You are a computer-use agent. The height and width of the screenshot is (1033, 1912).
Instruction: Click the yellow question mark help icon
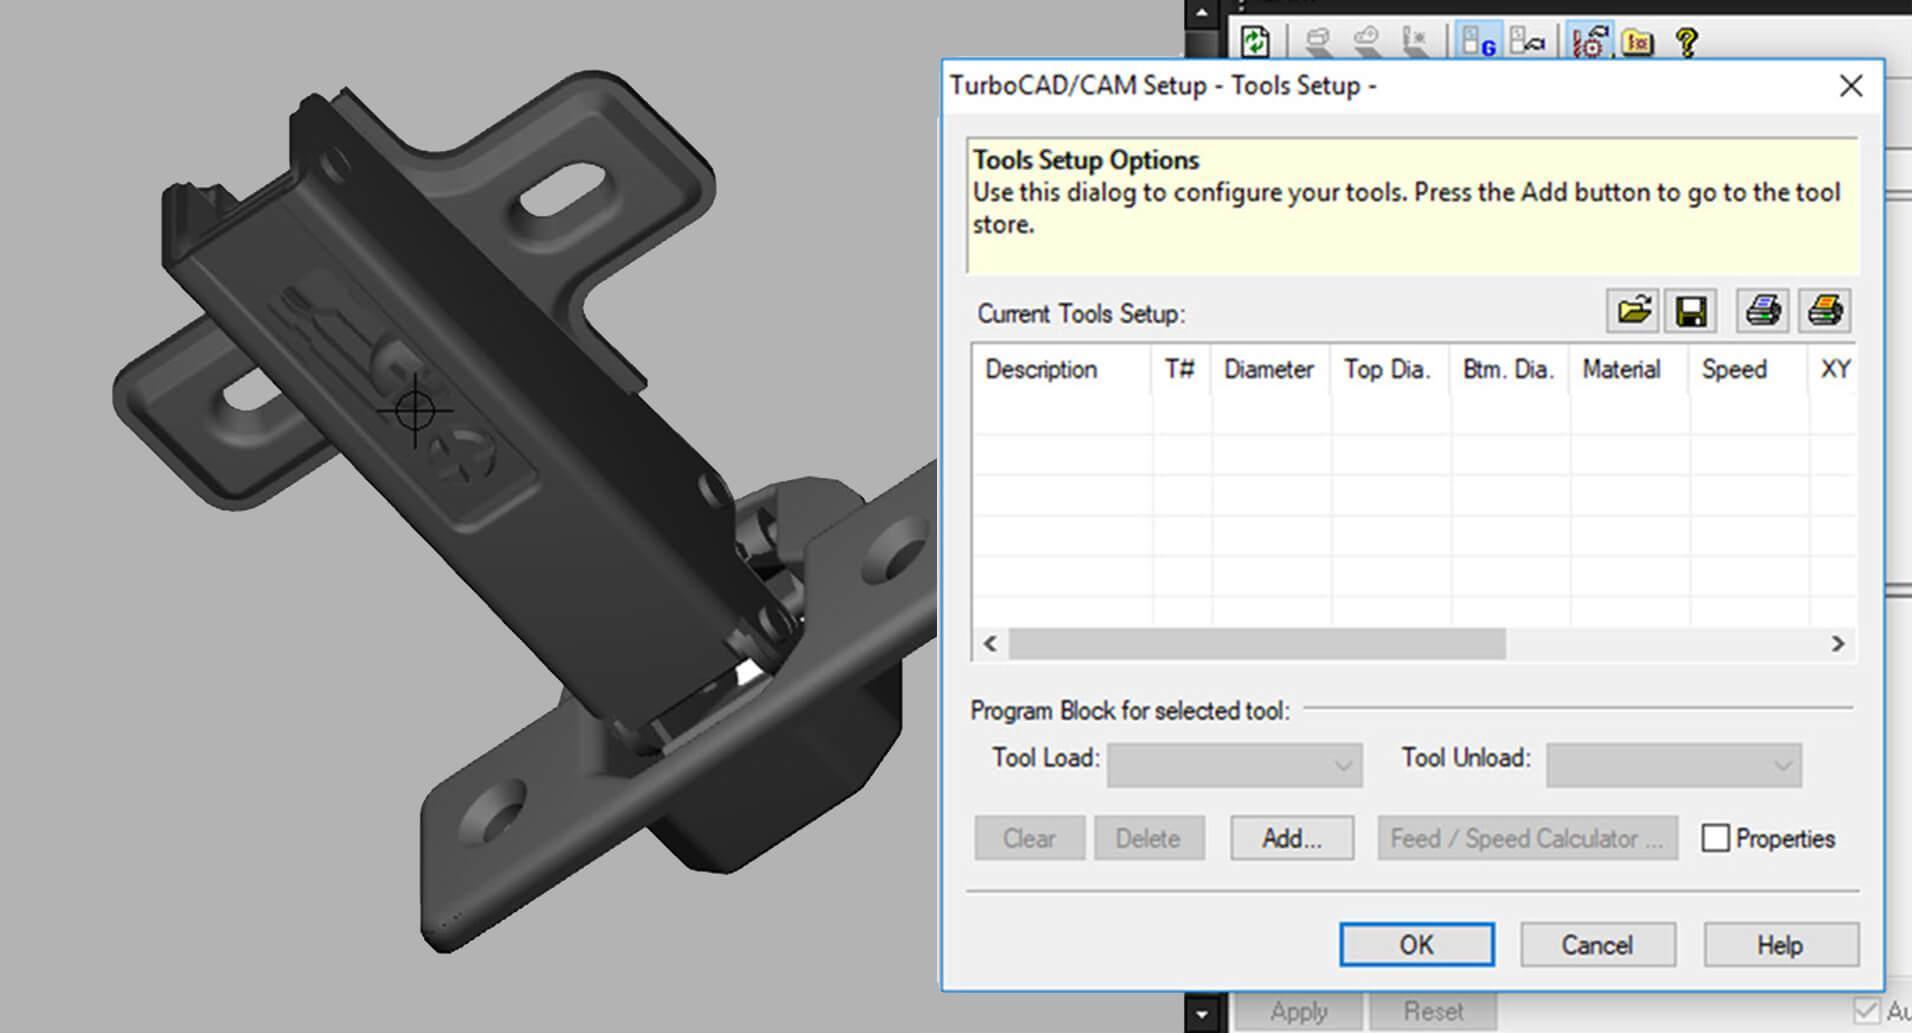coord(1686,42)
